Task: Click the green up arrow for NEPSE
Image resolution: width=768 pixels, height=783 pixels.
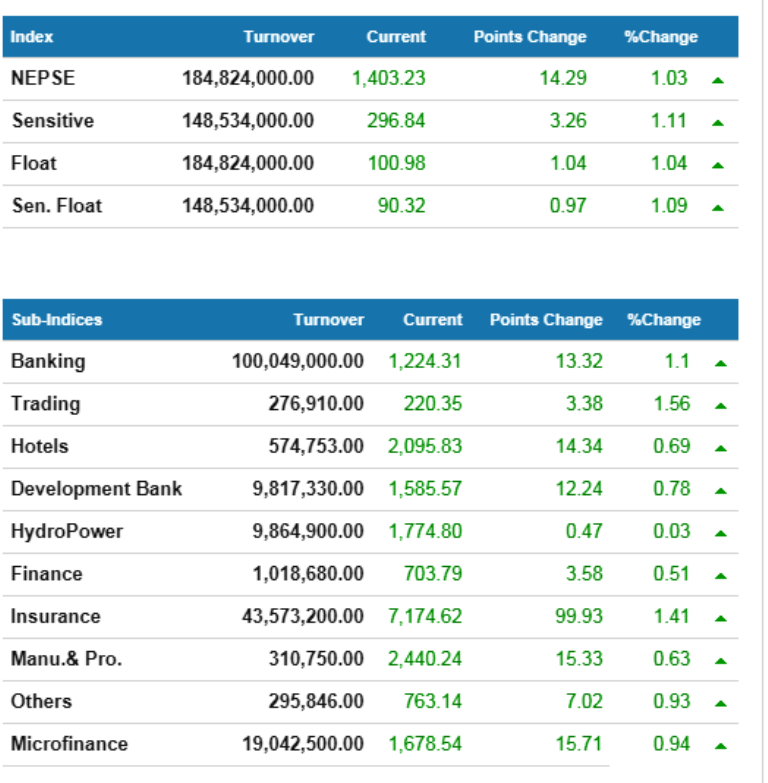Action: coord(717,80)
